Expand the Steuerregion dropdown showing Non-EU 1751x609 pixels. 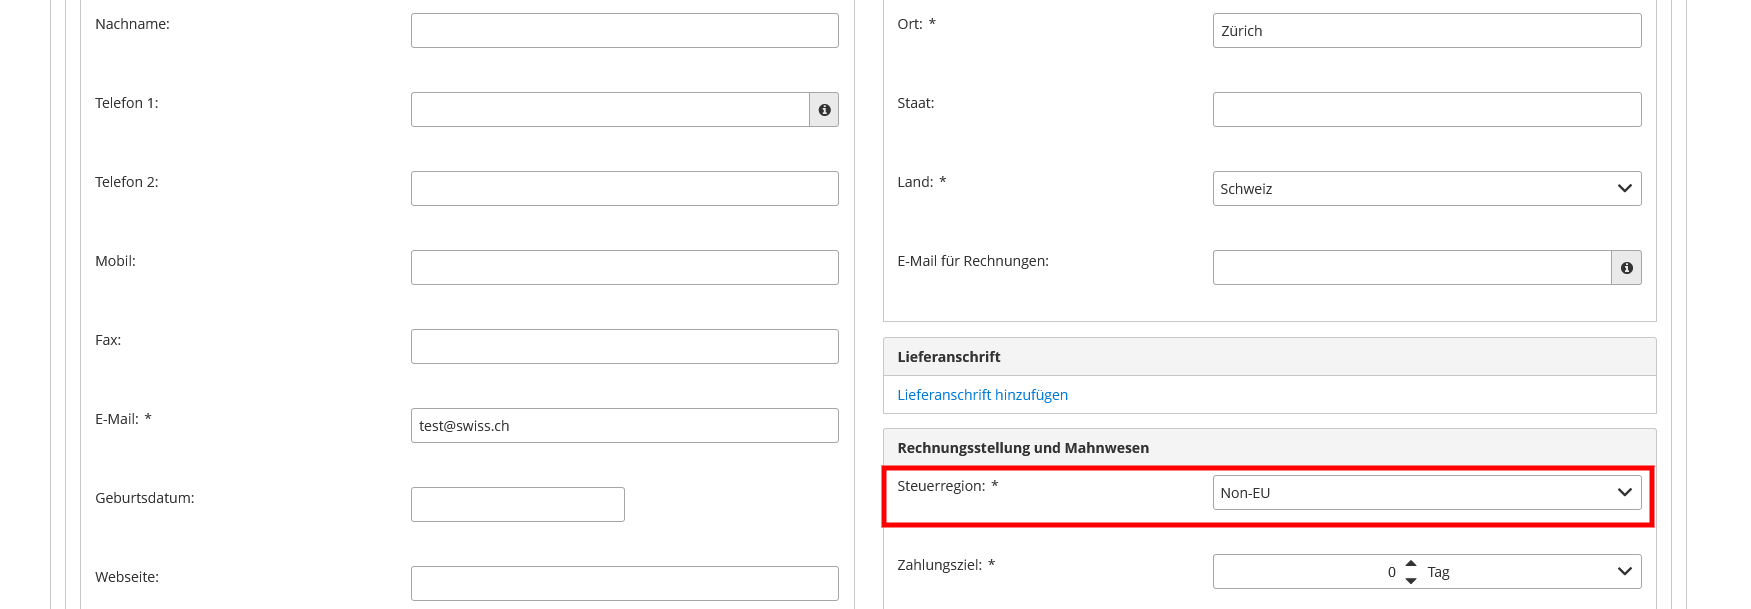[1426, 493]
